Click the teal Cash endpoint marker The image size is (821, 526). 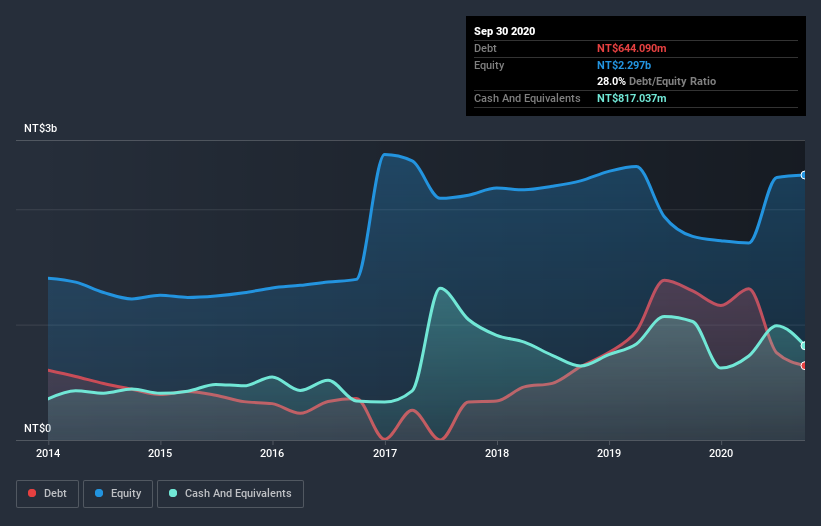[x=804, y=346]
